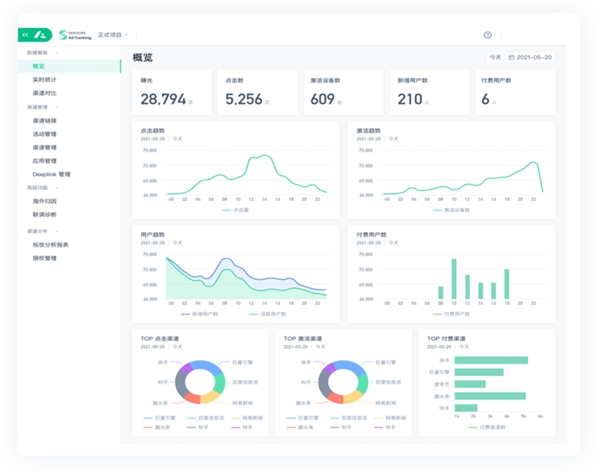Collapse the 渠道管理 sidebar section
600x474 pixels.
(57, 107)
